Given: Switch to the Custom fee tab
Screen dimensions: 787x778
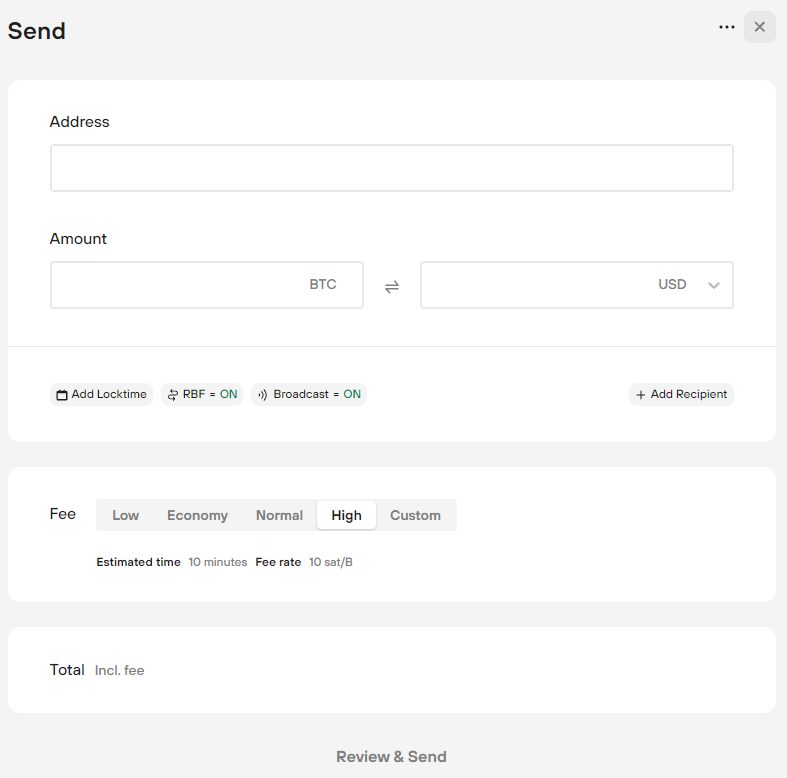Looking at the screenshot, I should click(x=415, y=515).
